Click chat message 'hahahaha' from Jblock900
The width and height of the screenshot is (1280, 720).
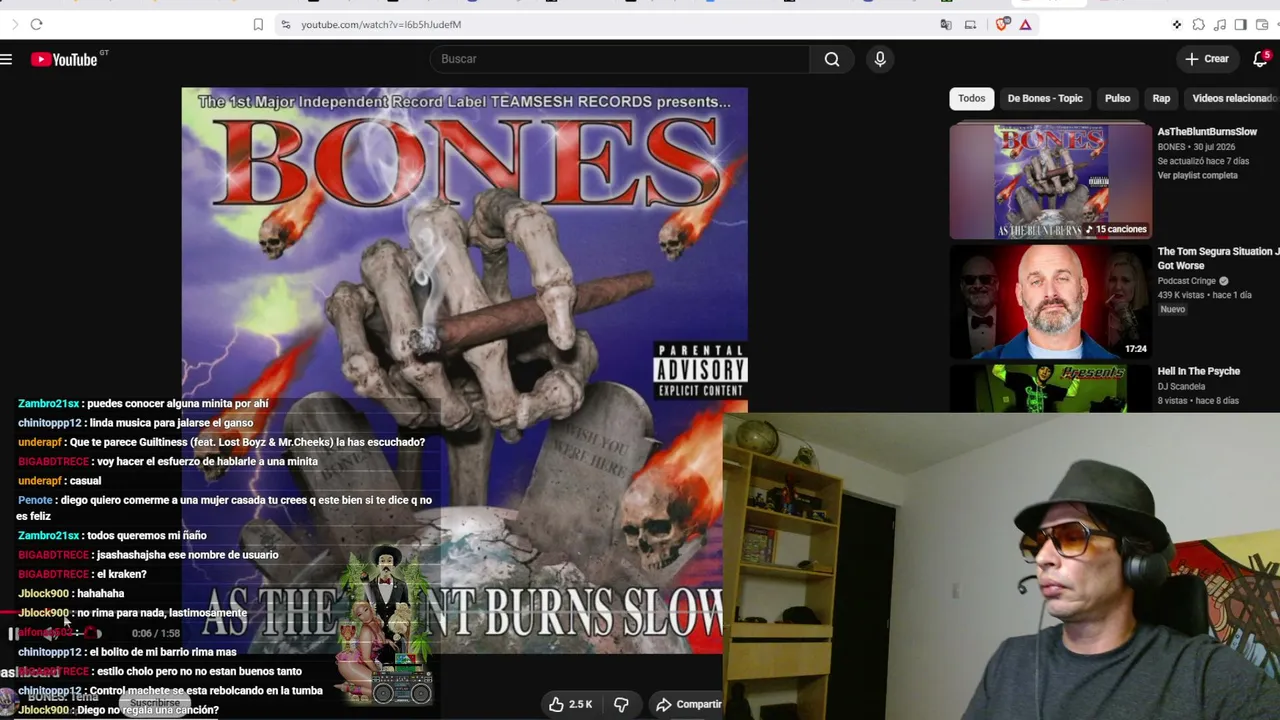[100, 594]
